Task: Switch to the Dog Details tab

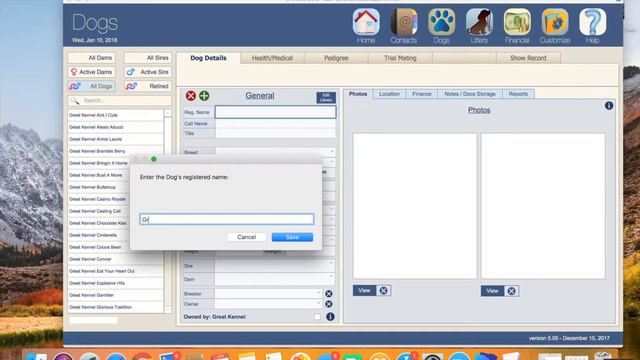Action: tap(208, 58)
